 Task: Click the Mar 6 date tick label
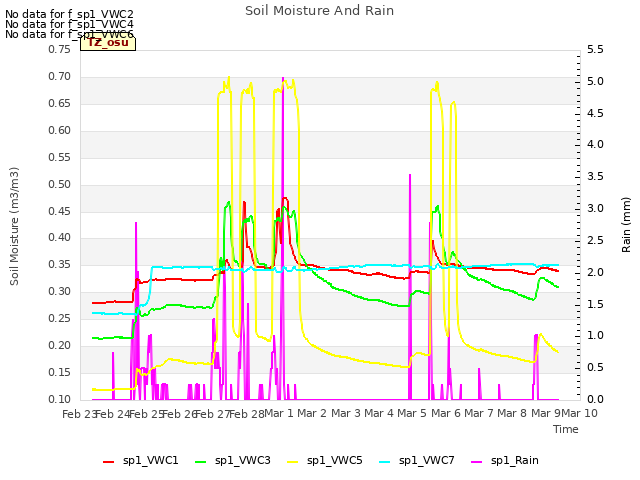click(x=446, y=413)
